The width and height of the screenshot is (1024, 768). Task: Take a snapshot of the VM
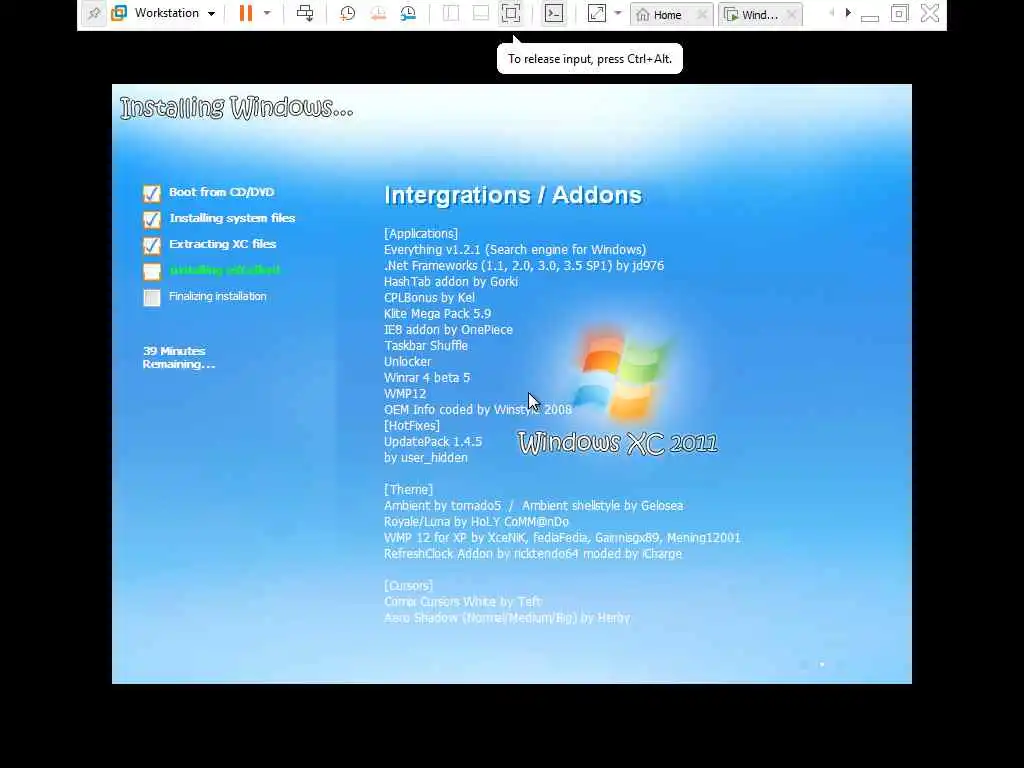coord(347,13)
